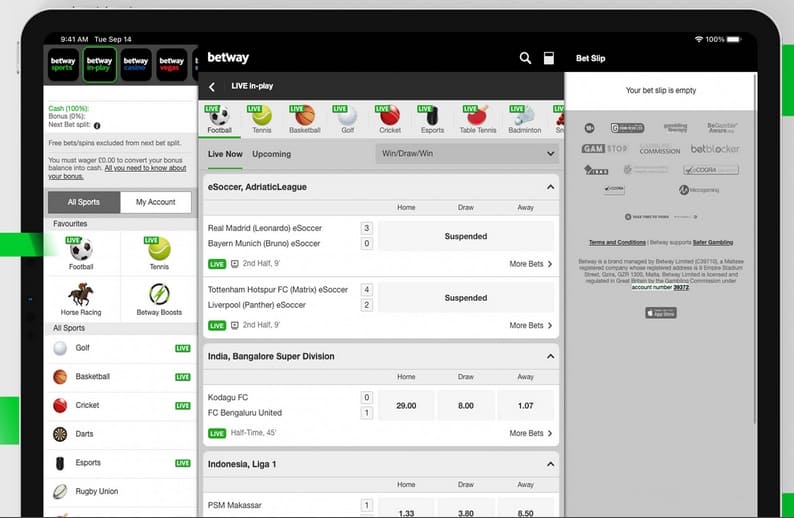Open the bet slip calculator icon
The image size is (794, 518).
(x=548, y=58)
